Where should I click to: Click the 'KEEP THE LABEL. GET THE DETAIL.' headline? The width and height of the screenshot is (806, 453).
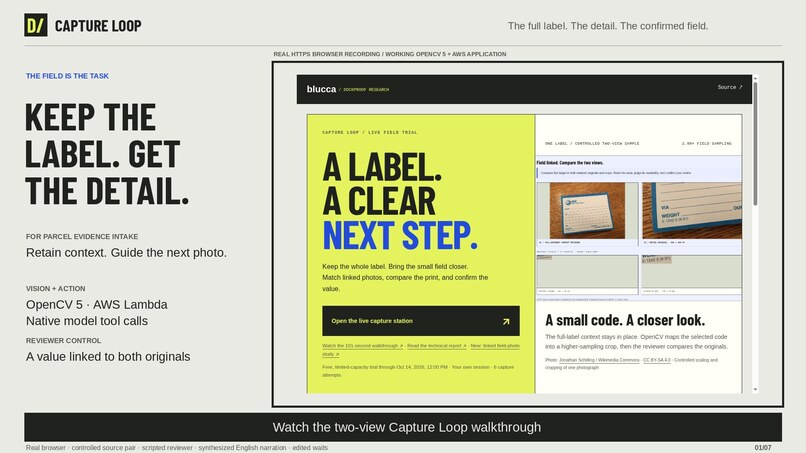pyautogui.click(x=107, y=154)
